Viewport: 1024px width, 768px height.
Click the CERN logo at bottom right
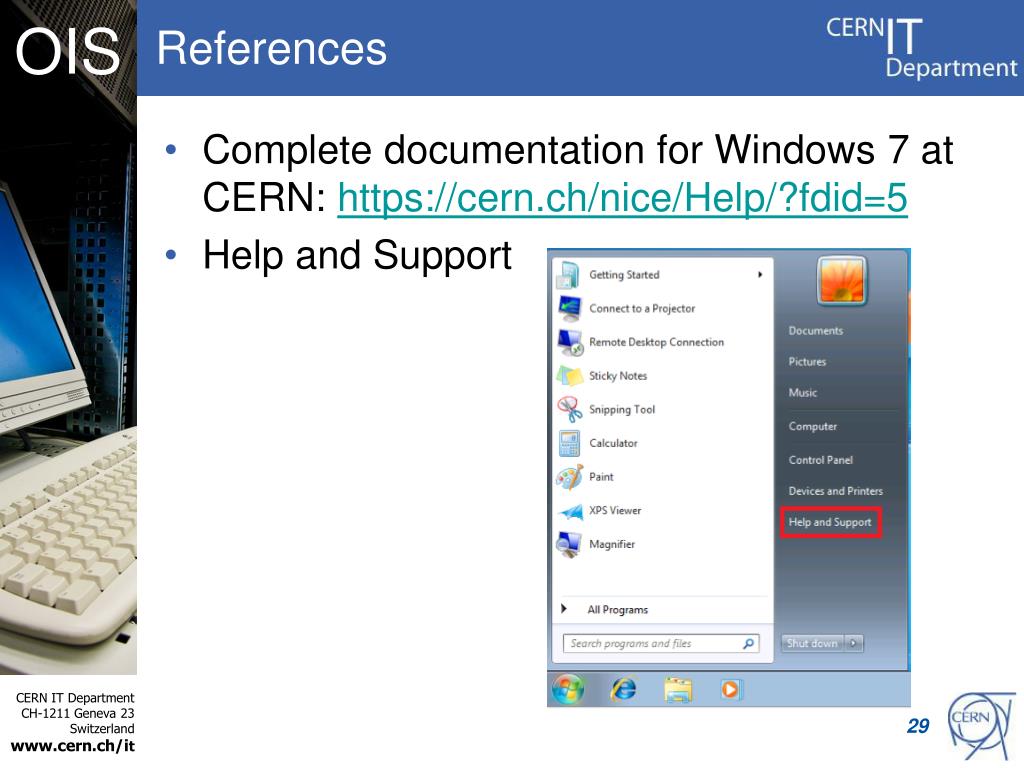(981, 726)
